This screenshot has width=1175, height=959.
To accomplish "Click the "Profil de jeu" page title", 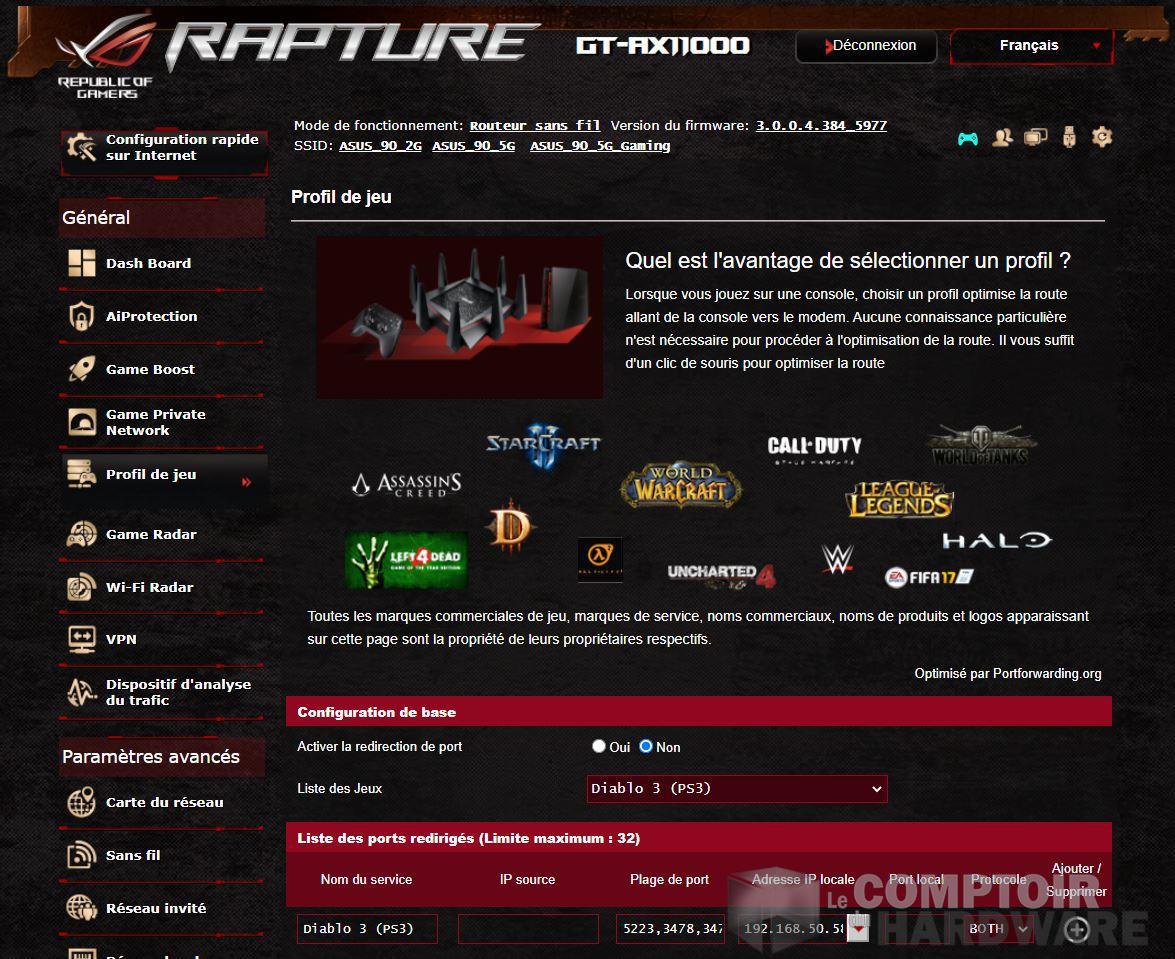I will coord(341,197).
